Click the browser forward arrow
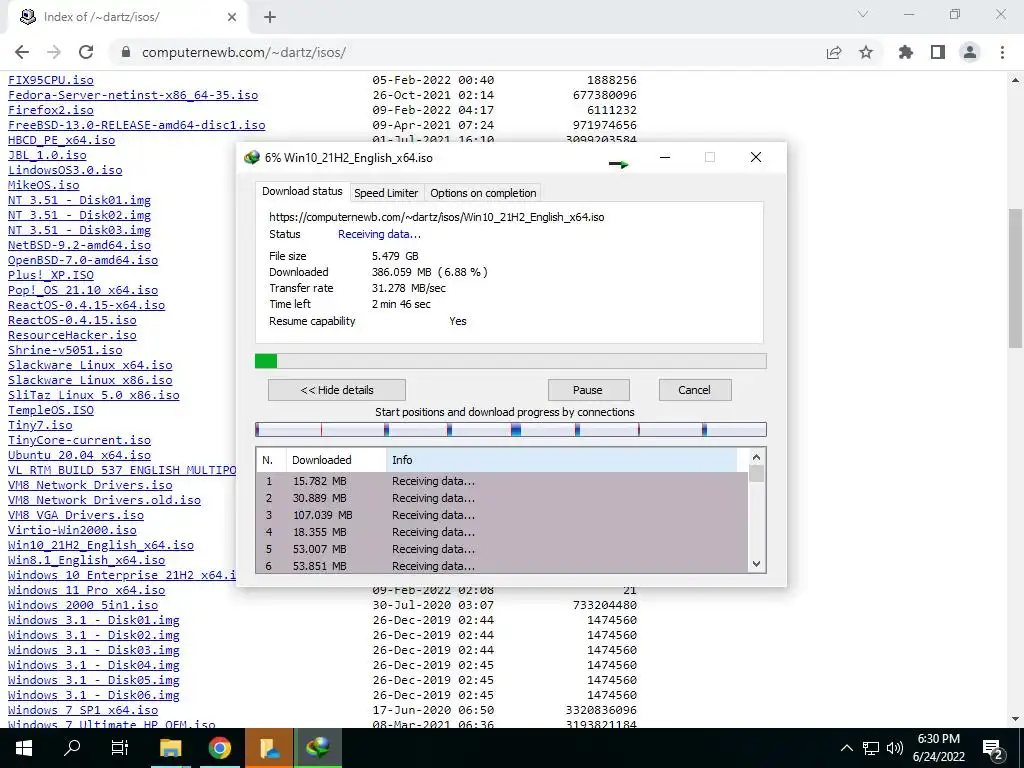This screenshot has width=1024, height=768. [54, 52]
